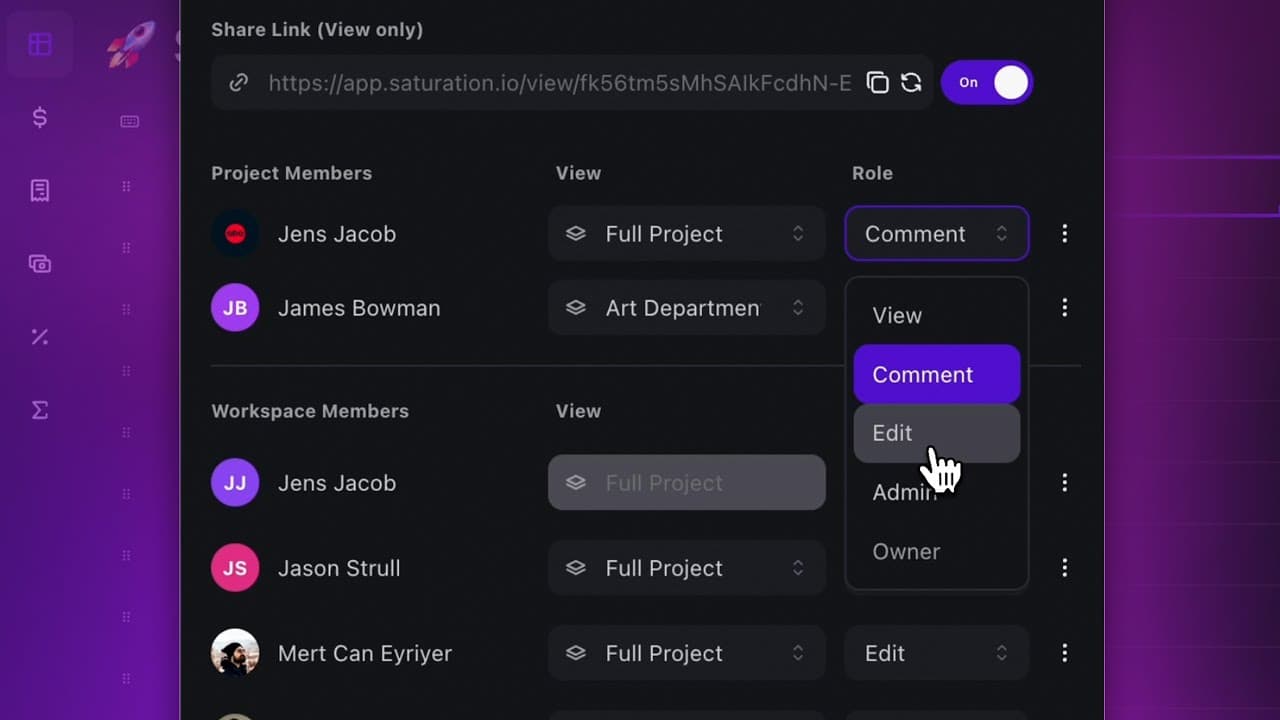
Task: Open more options for James Bowman
Action: (1064, 308)
